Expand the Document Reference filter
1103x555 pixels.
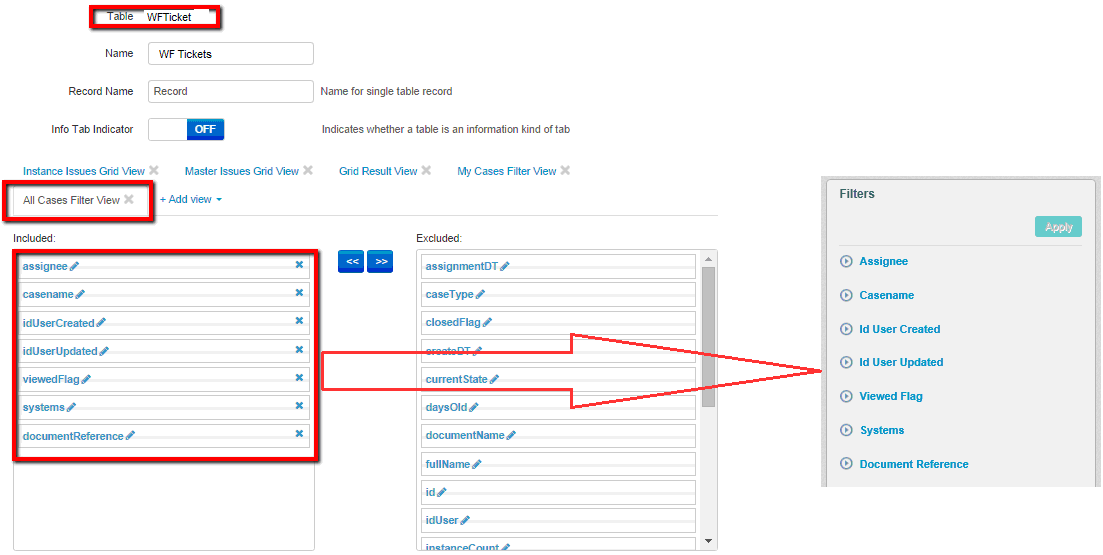pyautogui.click(x=847, y=464)
